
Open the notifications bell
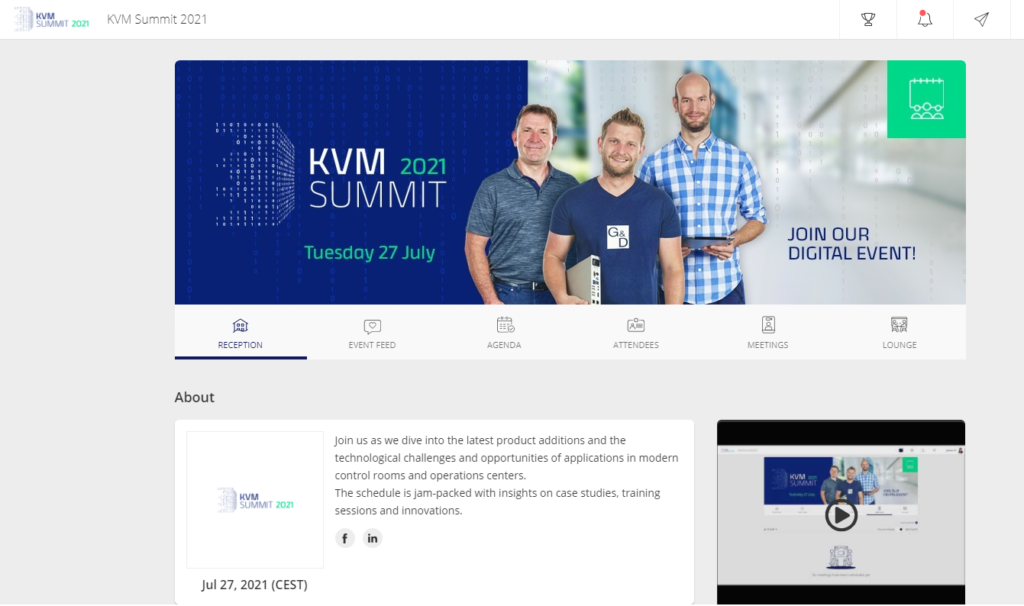point(925,19)
